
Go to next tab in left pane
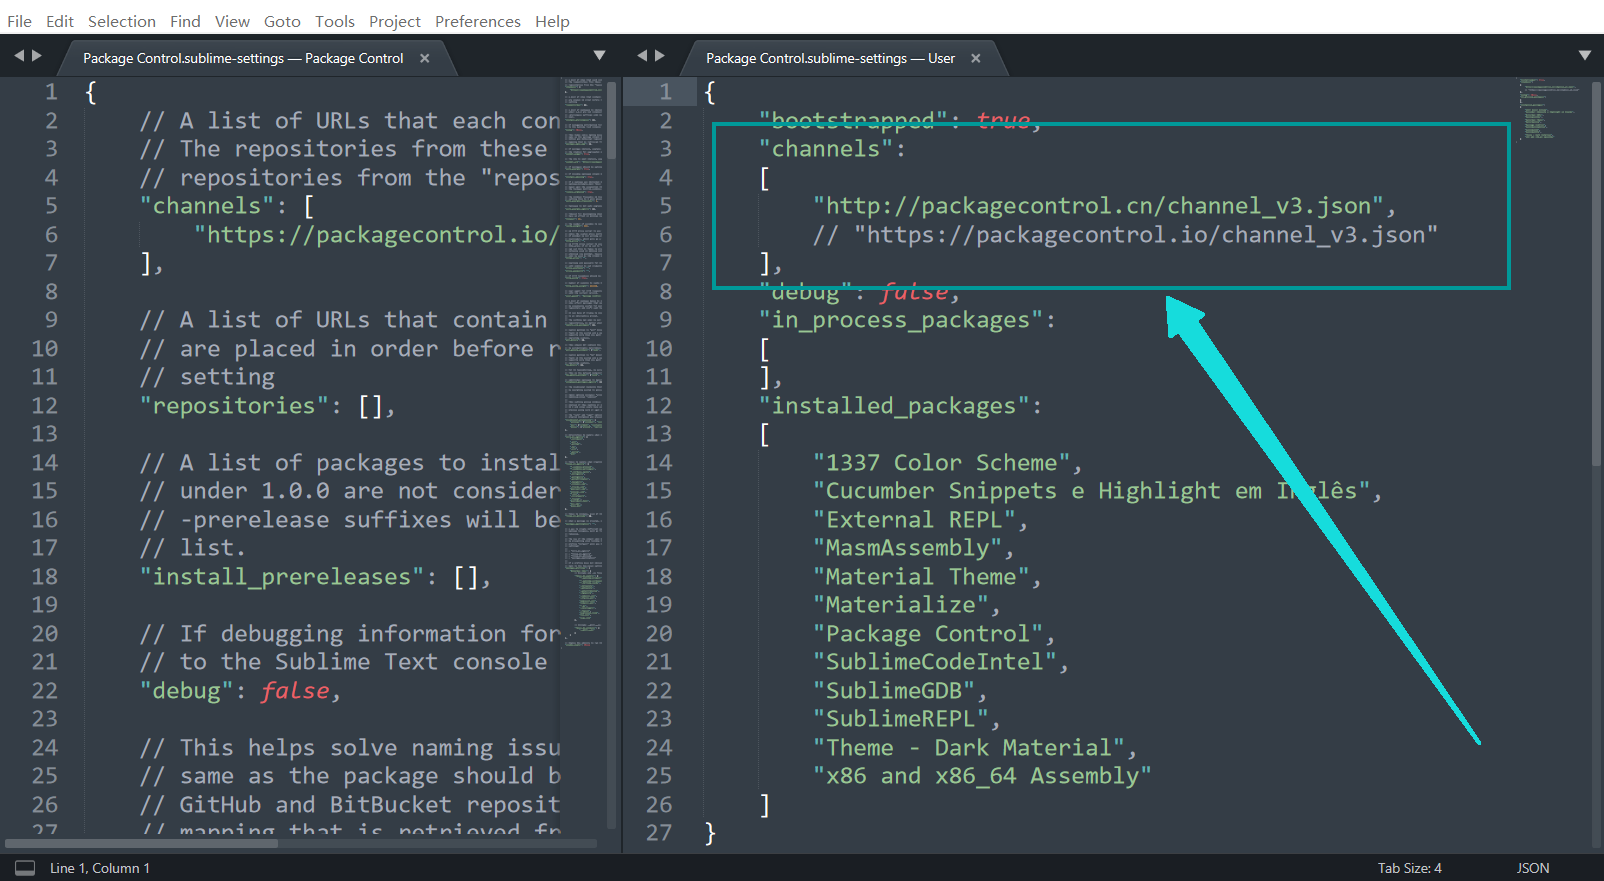pos(37,56)
